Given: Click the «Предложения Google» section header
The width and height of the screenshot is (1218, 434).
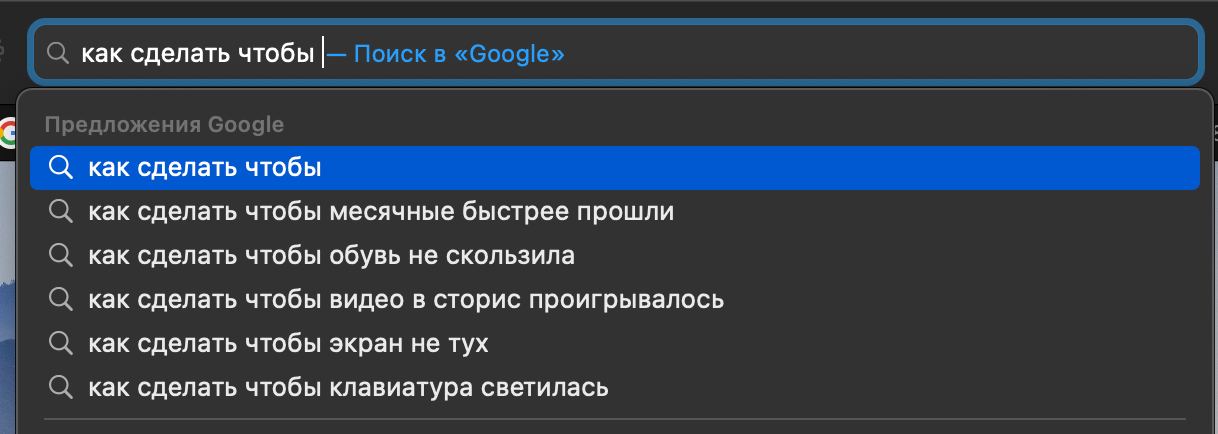Looking at the screenshot, I should (164, 125).
